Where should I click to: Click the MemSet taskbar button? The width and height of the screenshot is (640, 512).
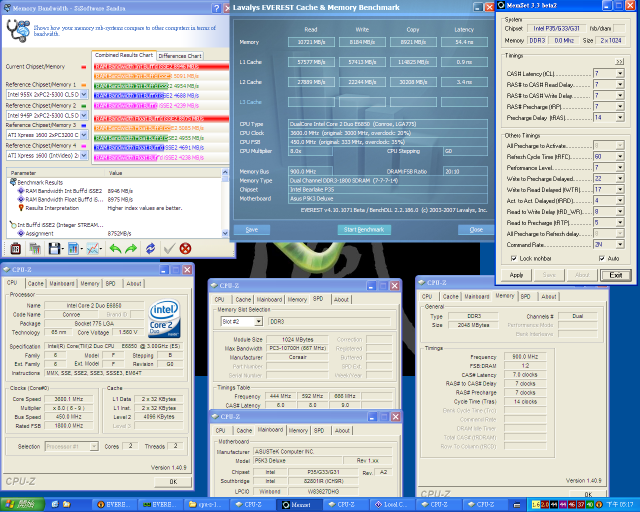[x=299, y=505]
